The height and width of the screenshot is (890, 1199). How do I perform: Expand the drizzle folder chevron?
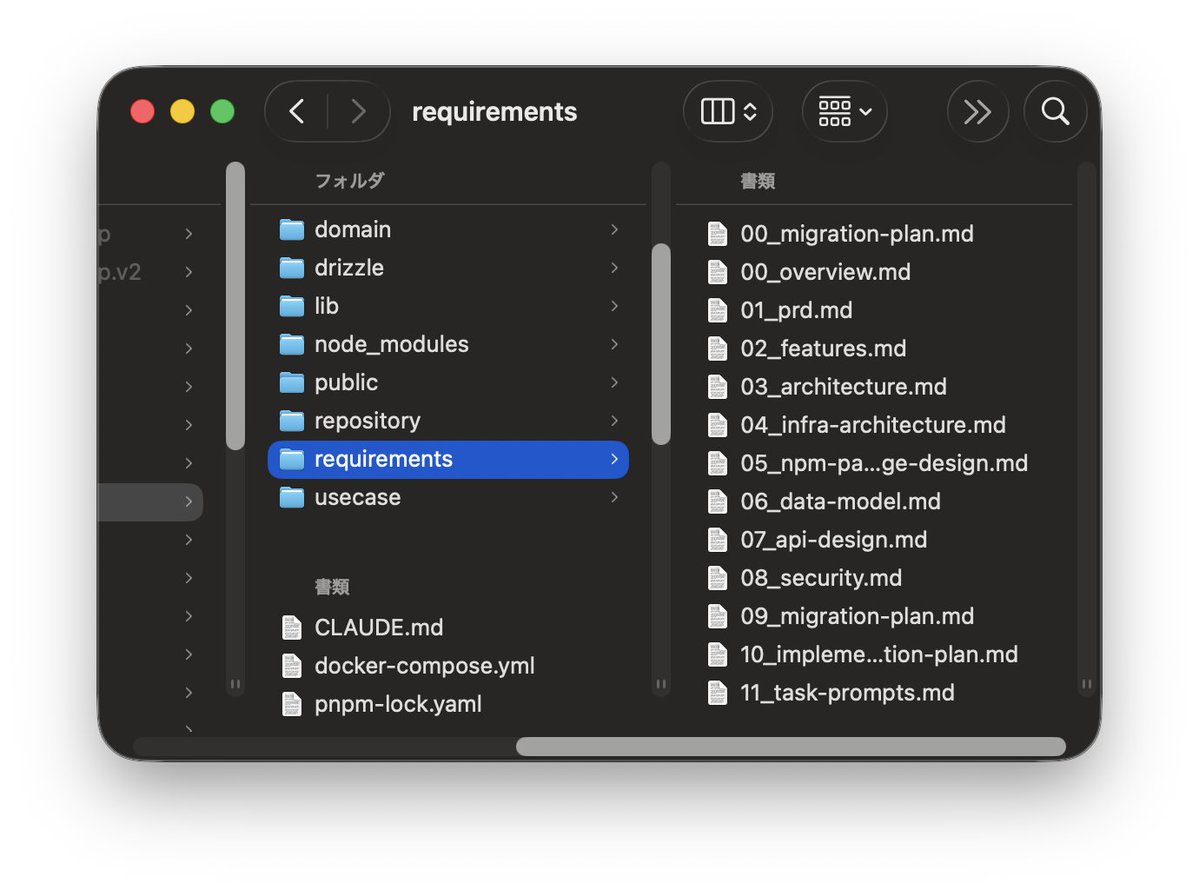(614, 268)
